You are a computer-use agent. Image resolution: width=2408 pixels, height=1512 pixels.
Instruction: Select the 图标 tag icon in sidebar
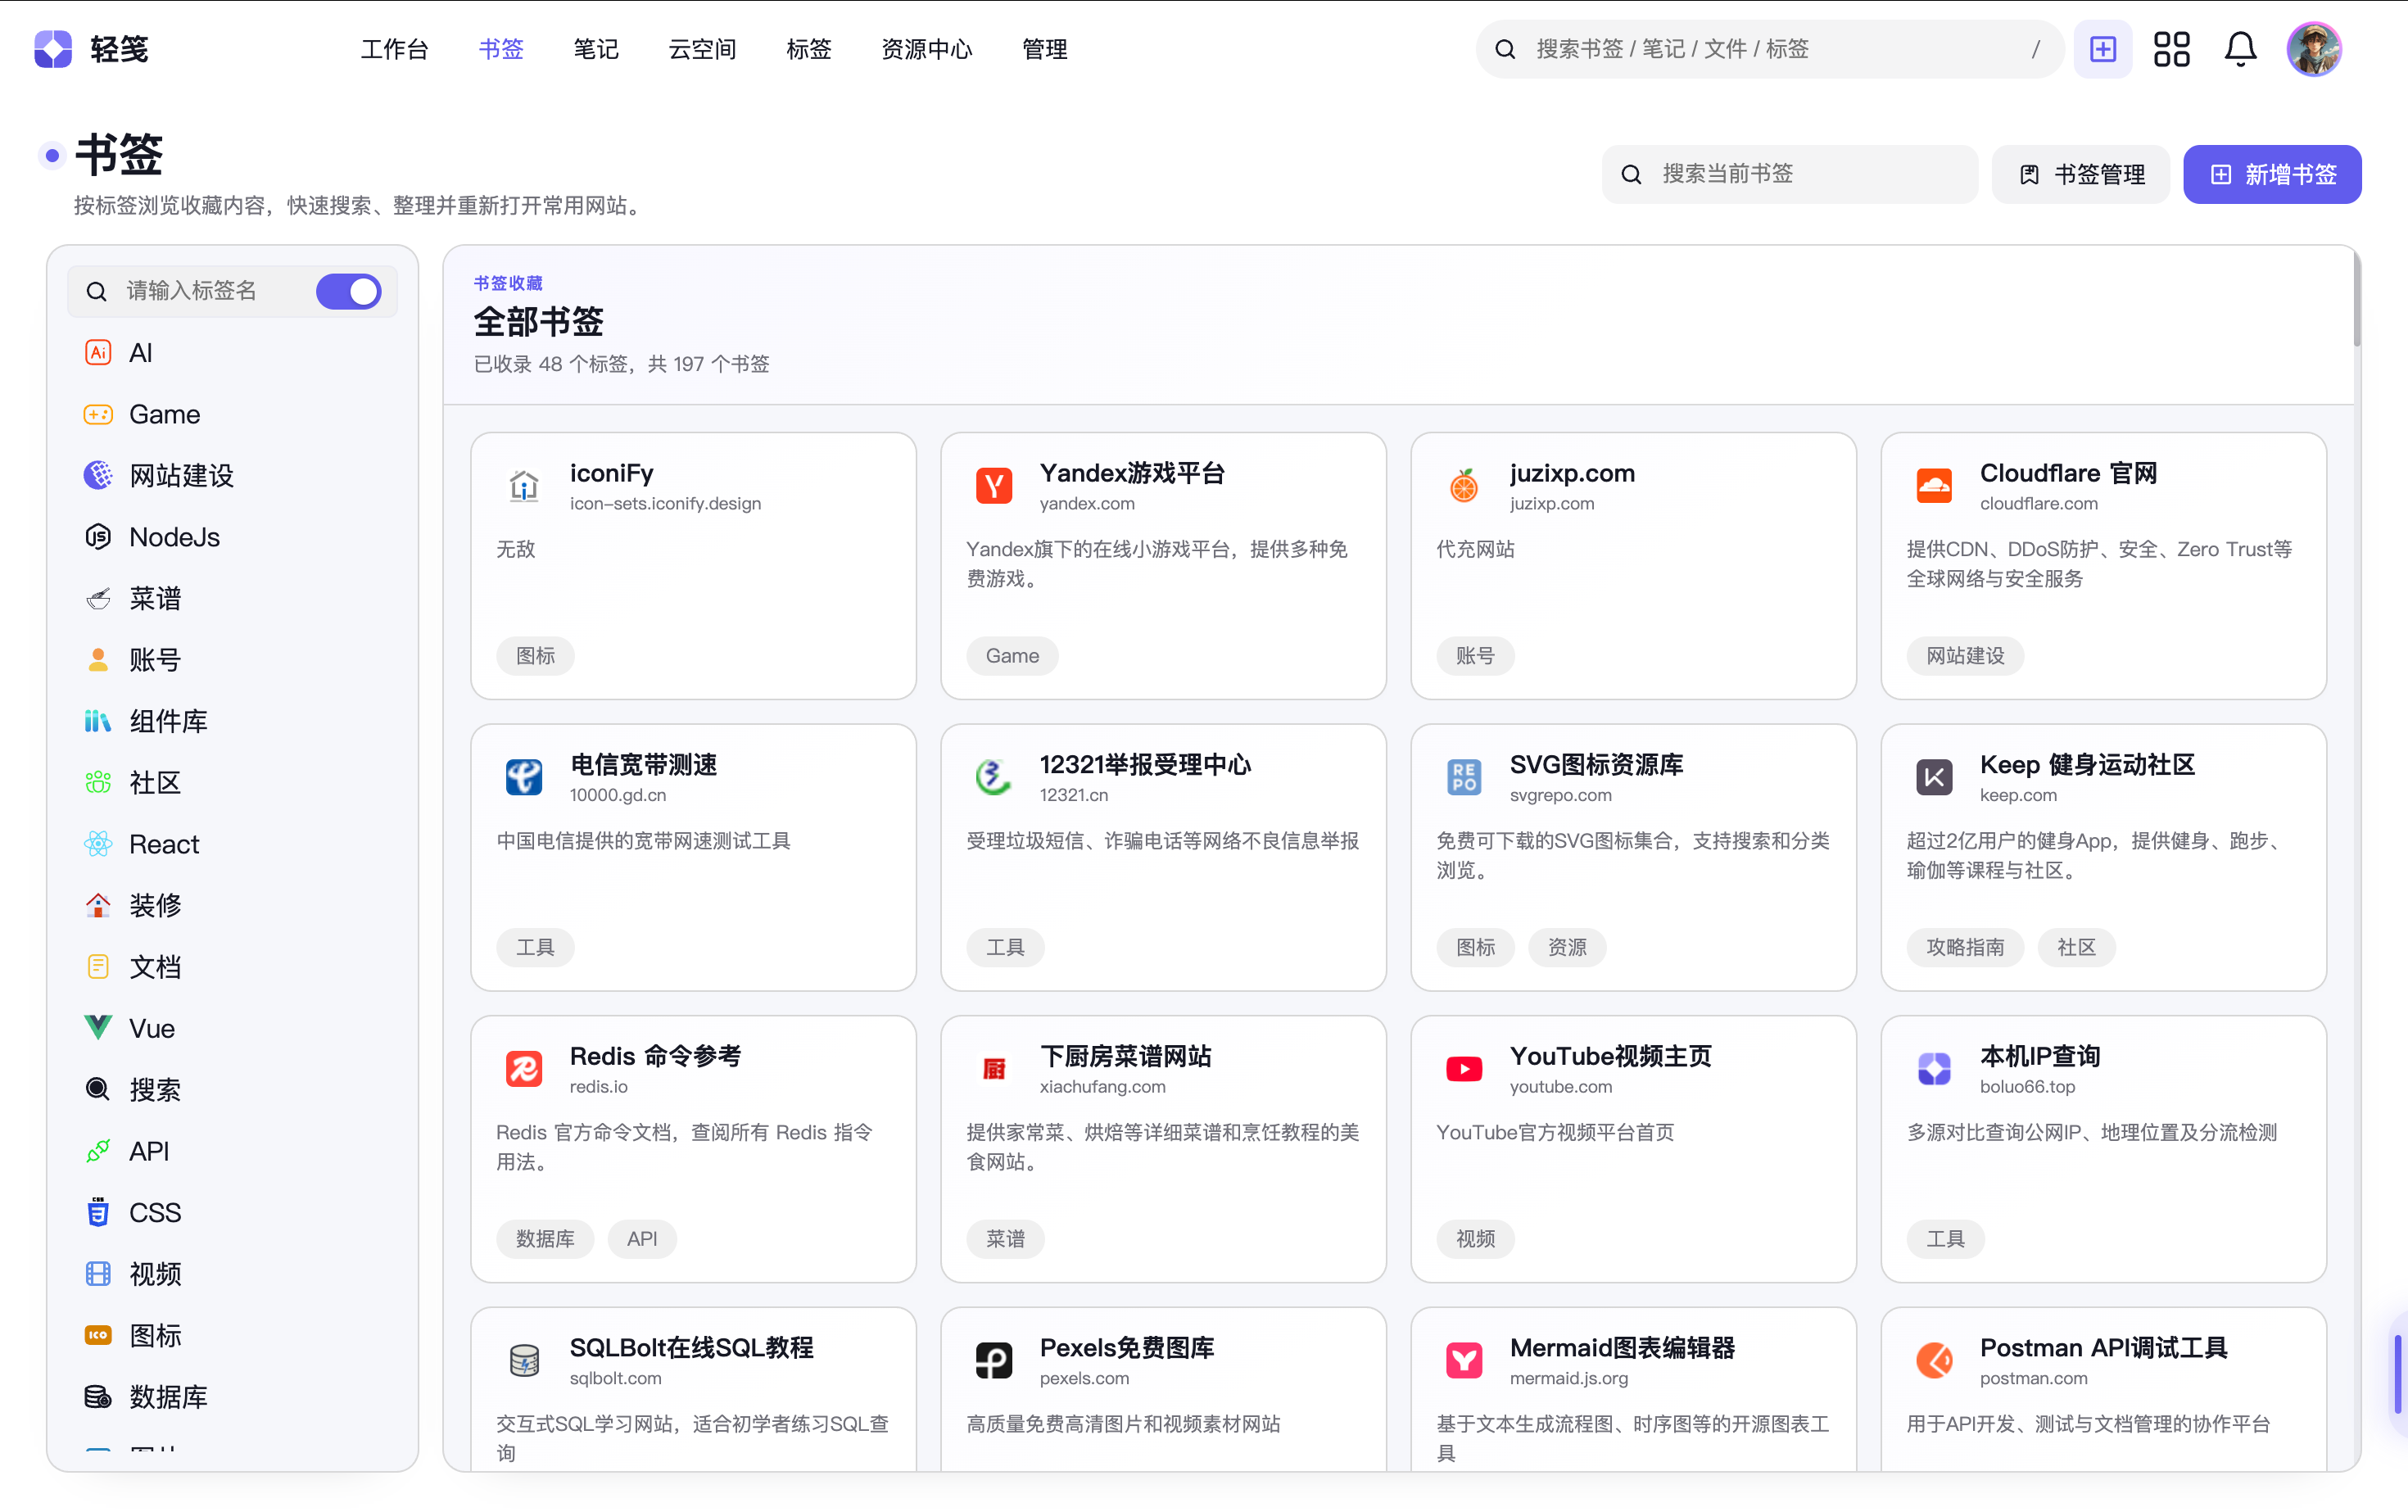[98, 1336]
